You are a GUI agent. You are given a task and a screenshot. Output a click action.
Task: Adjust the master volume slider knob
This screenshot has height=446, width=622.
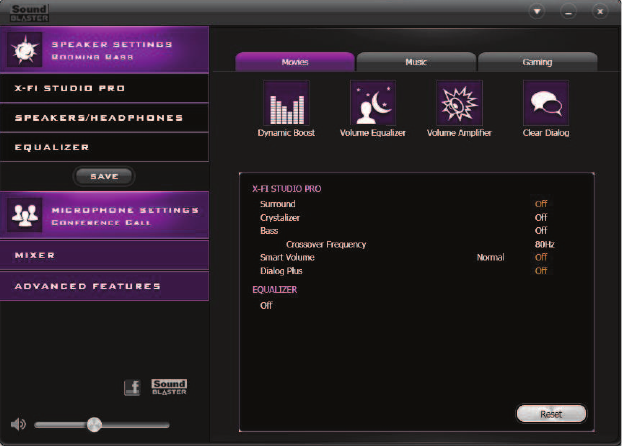pyautogui.click(x=94, y=425)
